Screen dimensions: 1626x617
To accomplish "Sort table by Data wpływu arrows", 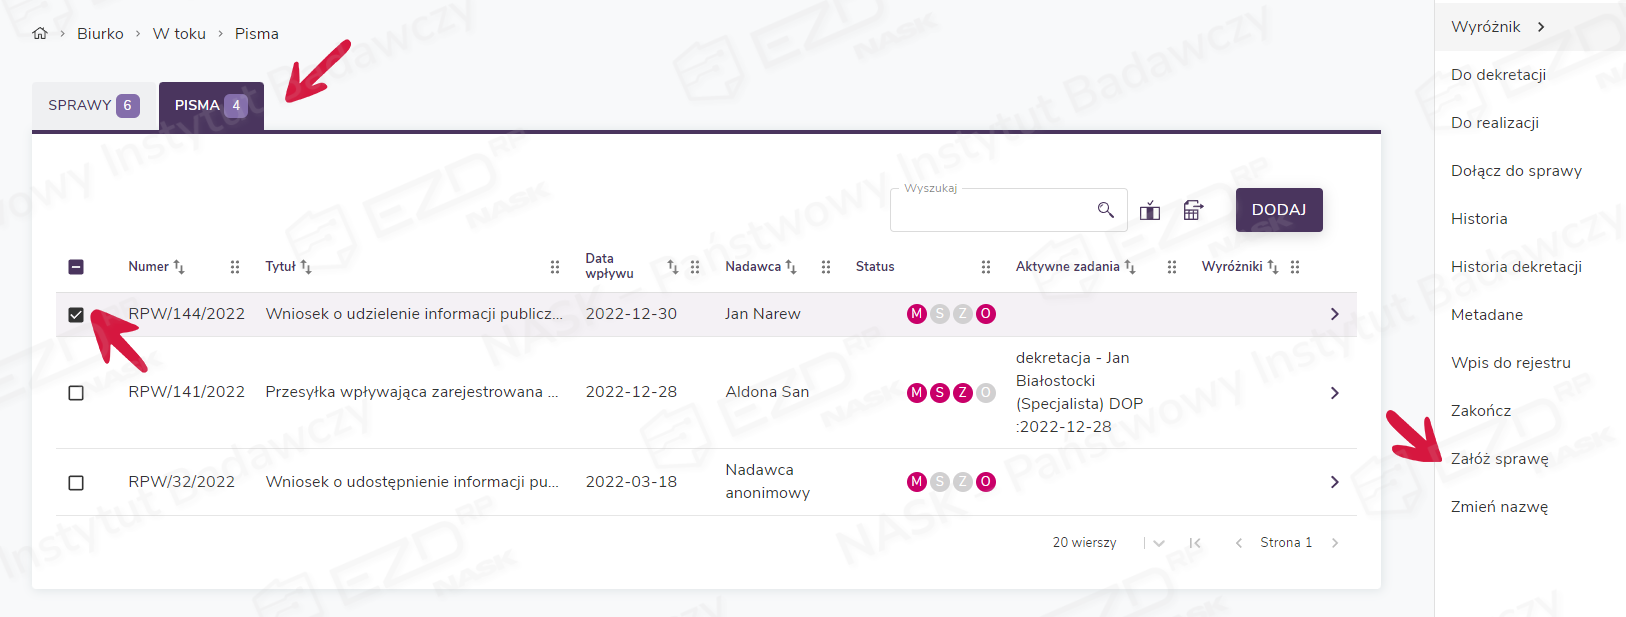I will pyautogui.click(x=672, y=267).
